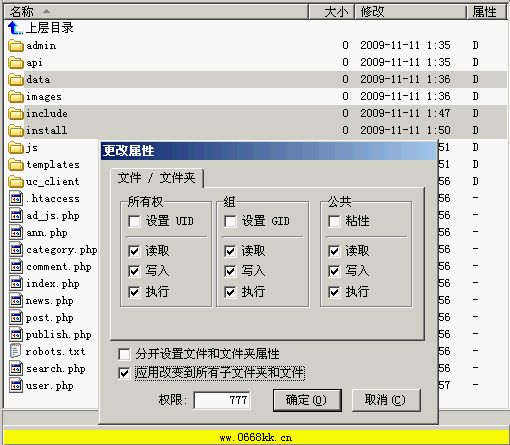Sort by the 修改 column header
The width and height of the screenshot is (510, 445).
tap(410, 12)
